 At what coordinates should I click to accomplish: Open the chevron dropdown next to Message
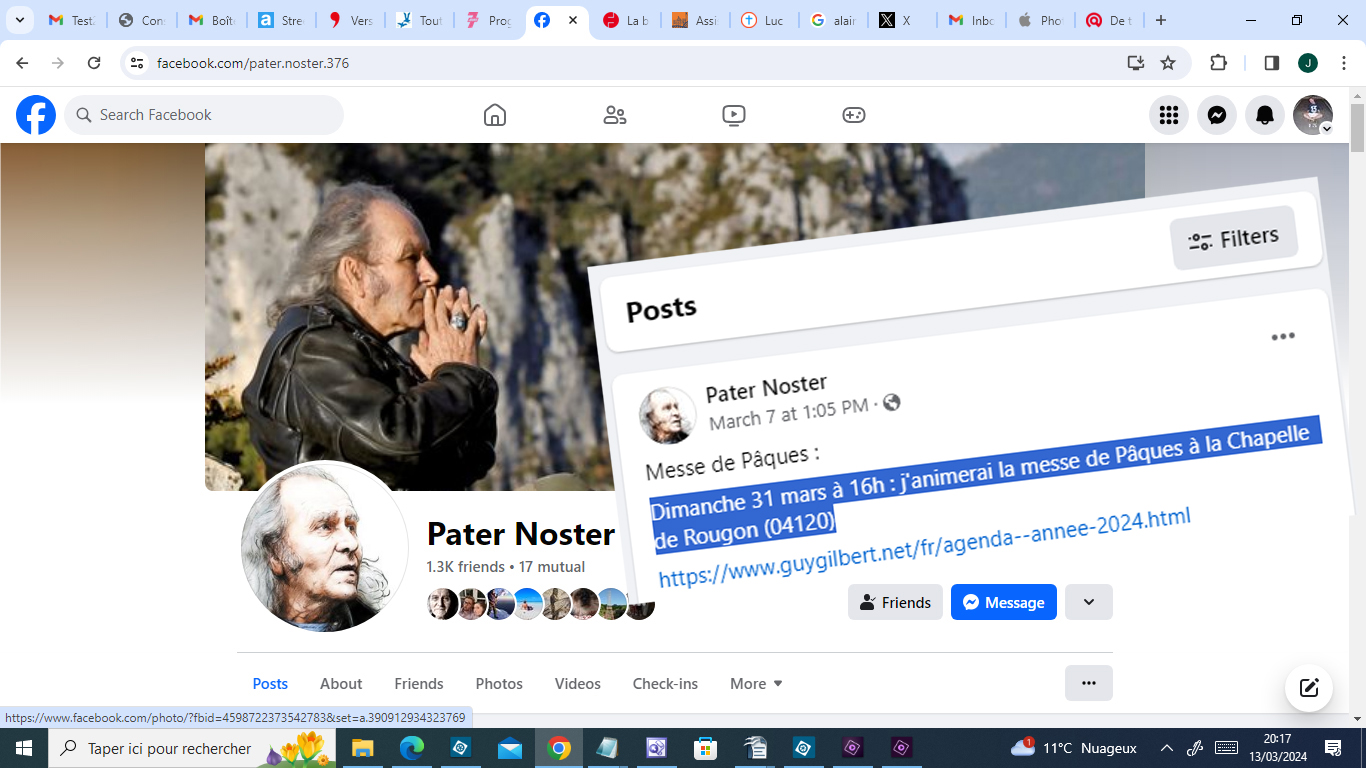pyautogui.click(x=1089, y=602)
